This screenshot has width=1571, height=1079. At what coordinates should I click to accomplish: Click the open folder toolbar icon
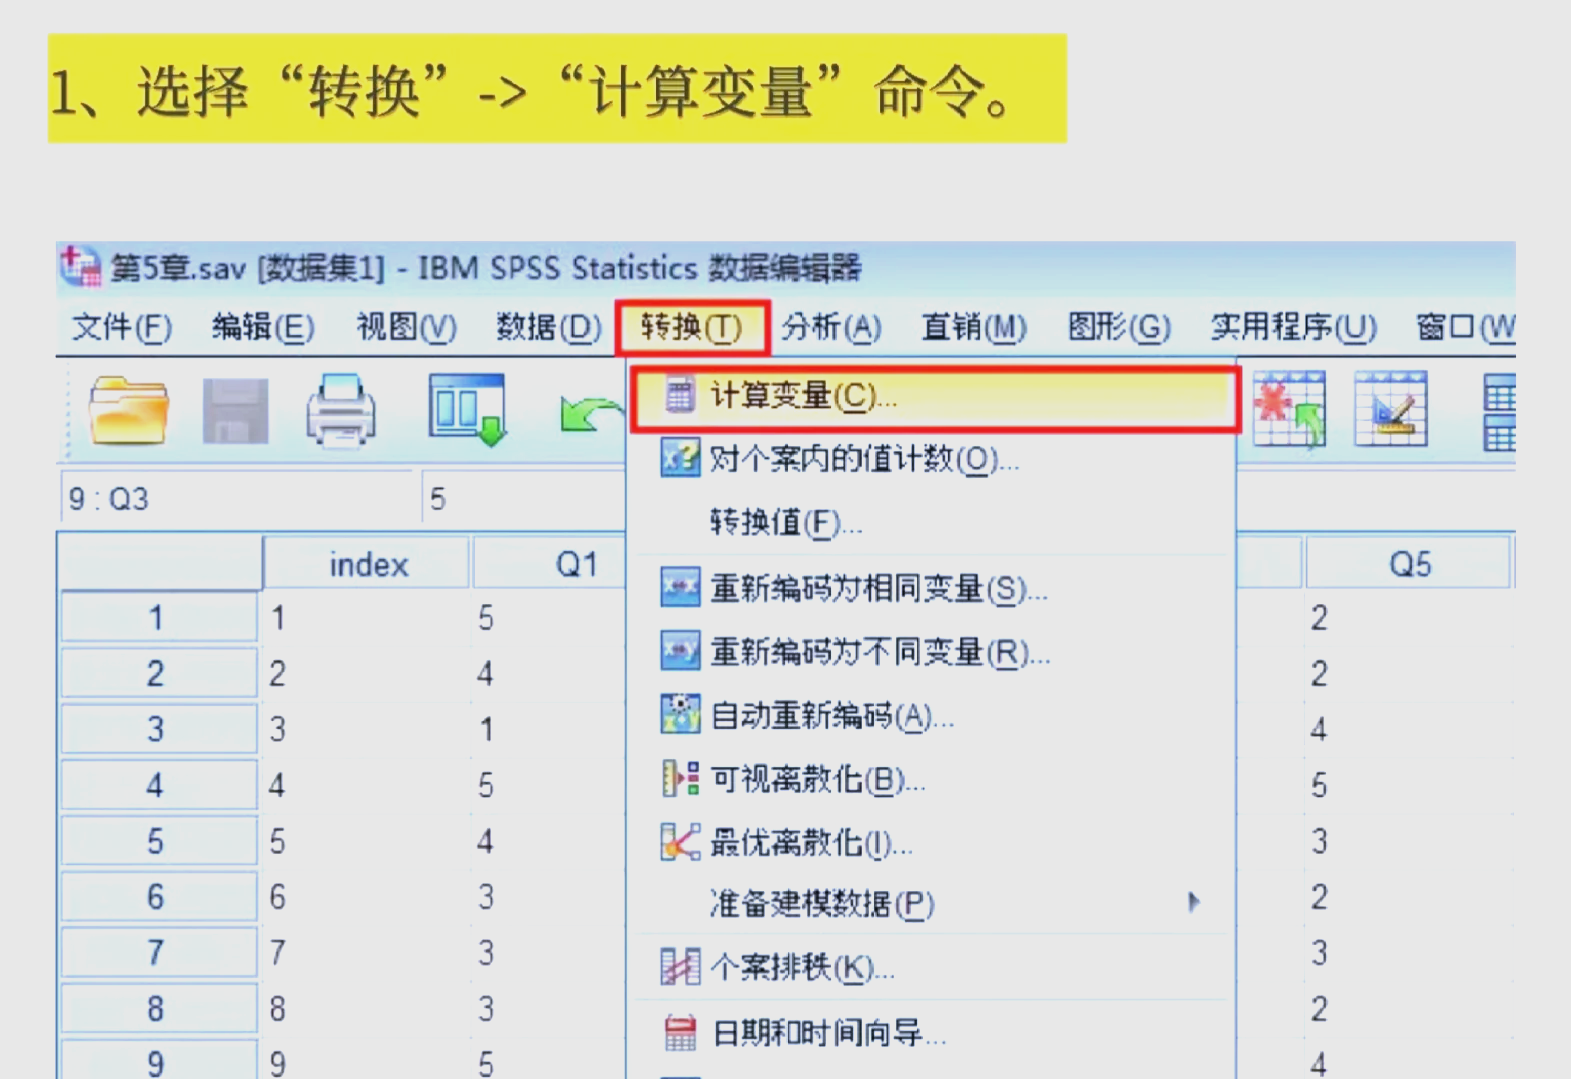pyautogui.click(x=128, y=409)
